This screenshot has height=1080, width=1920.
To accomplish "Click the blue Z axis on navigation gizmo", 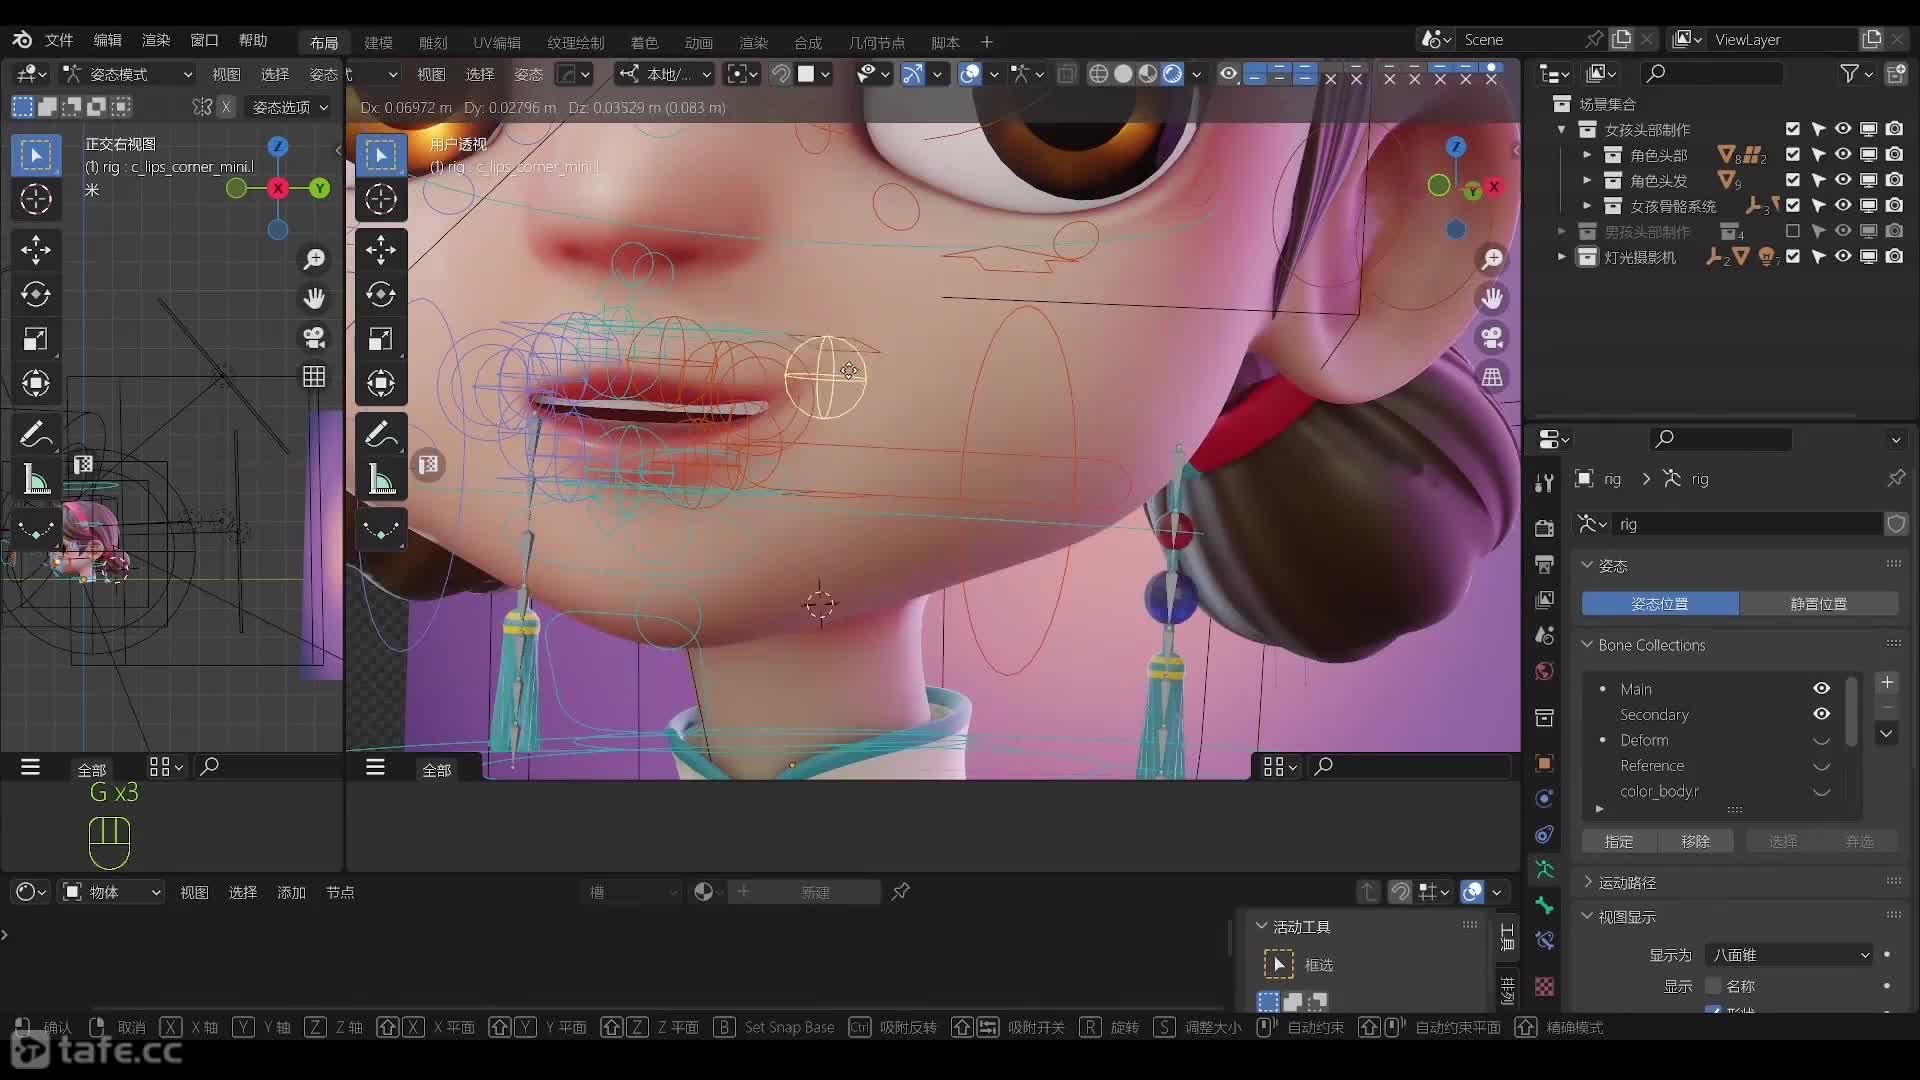I will pos(1456,147).
